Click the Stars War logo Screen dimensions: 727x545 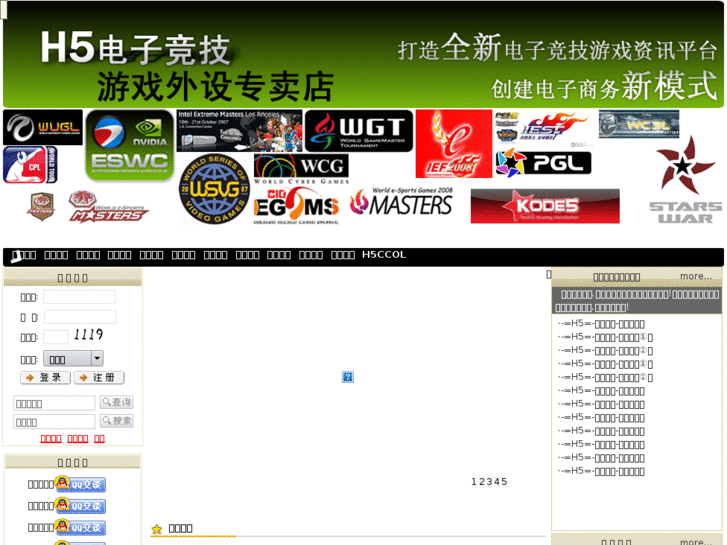point(686,180)
